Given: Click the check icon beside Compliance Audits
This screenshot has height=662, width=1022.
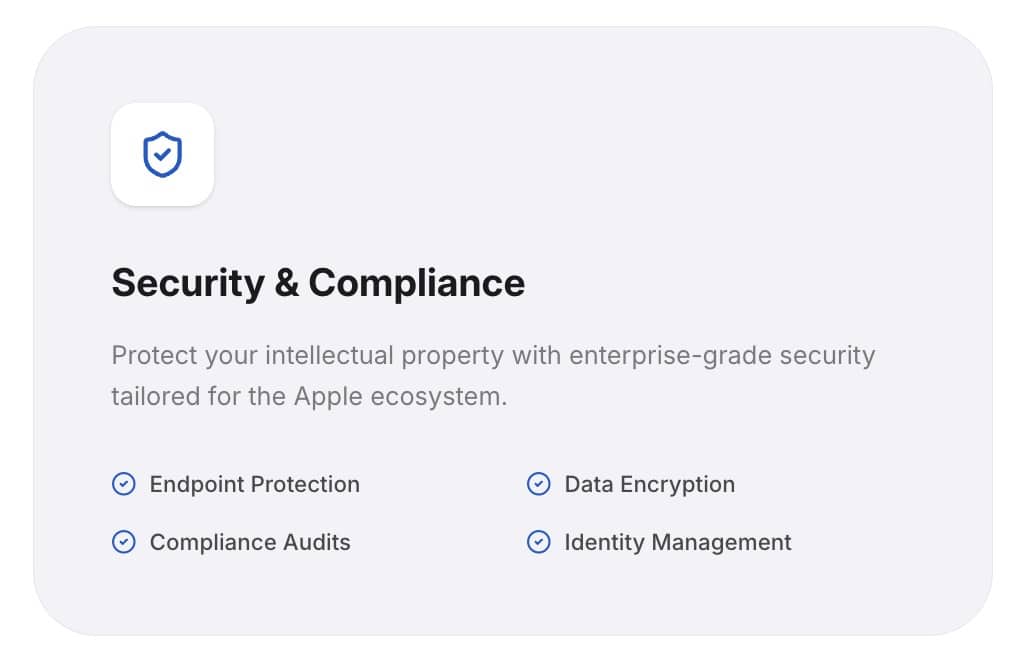Looking at the screenshot, I should (123, 542).
